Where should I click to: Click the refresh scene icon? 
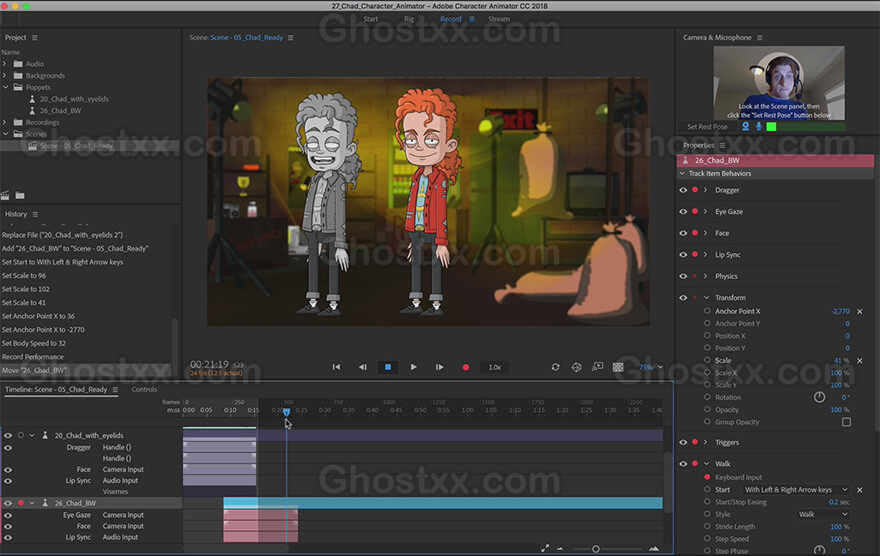point(555,367)
